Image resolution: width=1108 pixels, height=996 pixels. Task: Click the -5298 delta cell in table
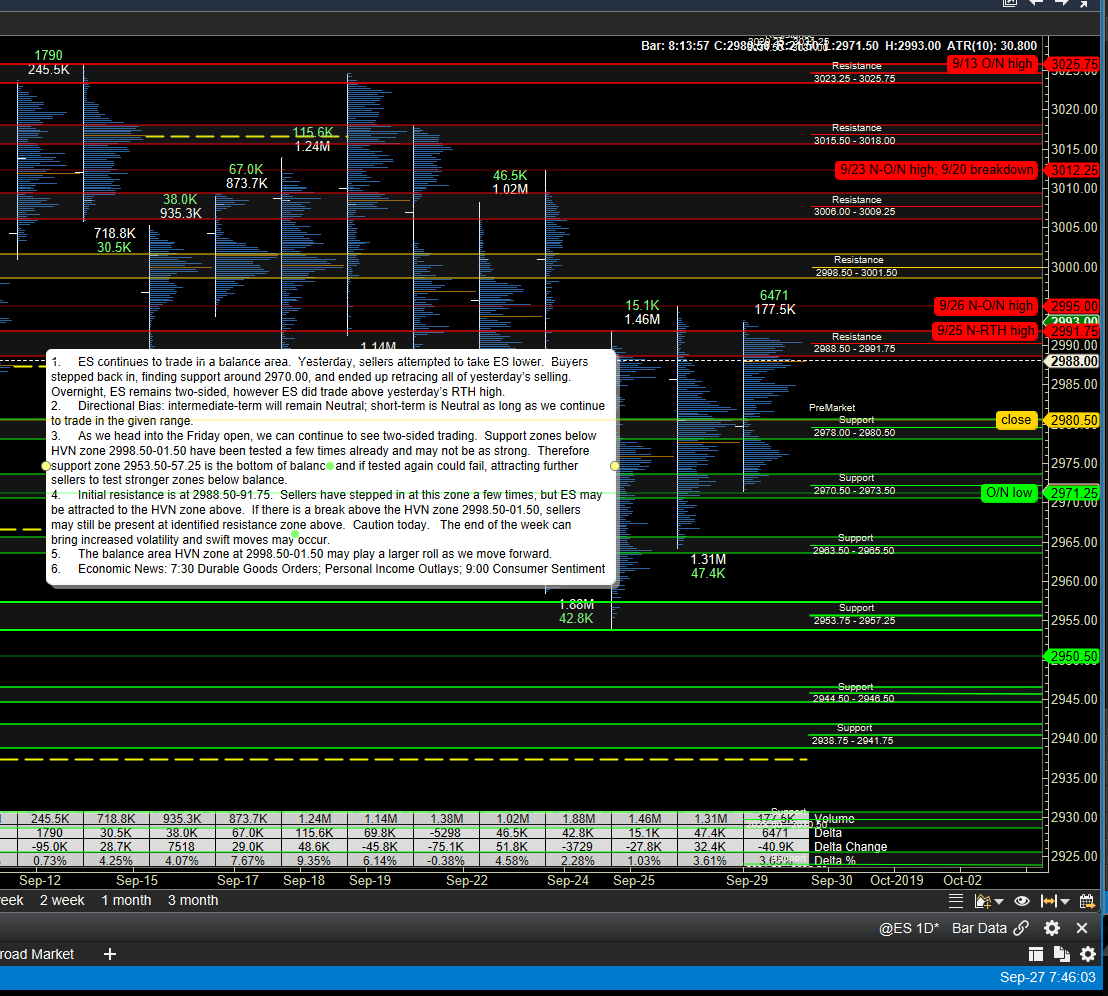coord(446,833)
